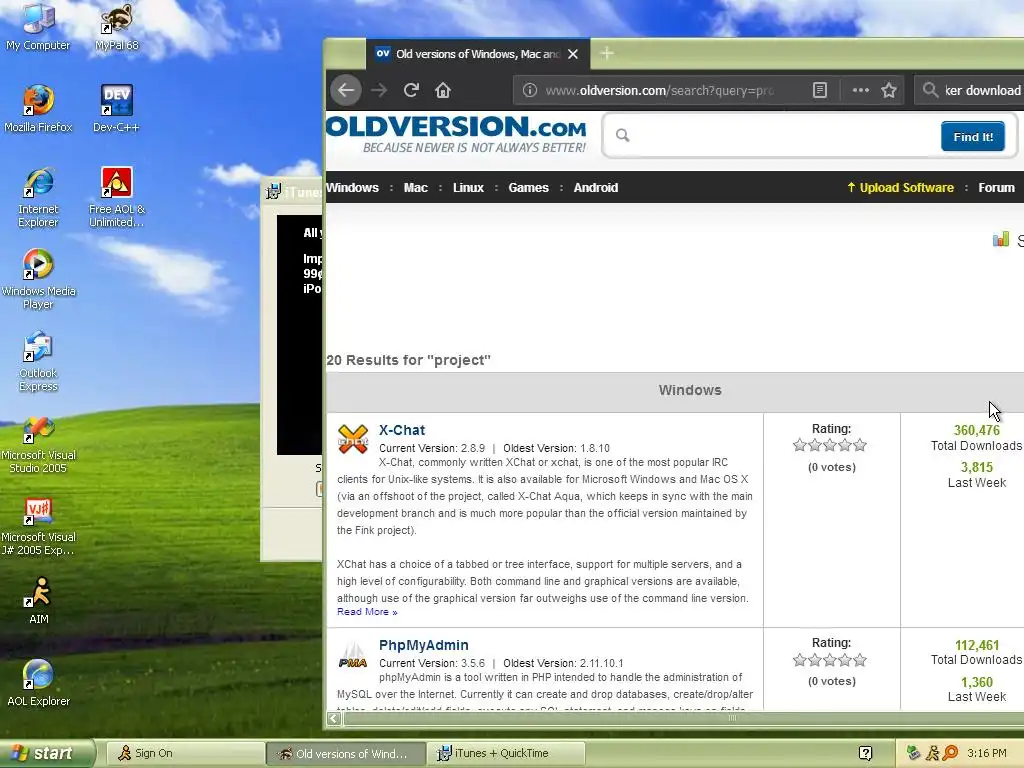Reload the page with refresh icon
Image resolution: width=1024 pixels, height=768 pixels.
[x=411, y=90]
